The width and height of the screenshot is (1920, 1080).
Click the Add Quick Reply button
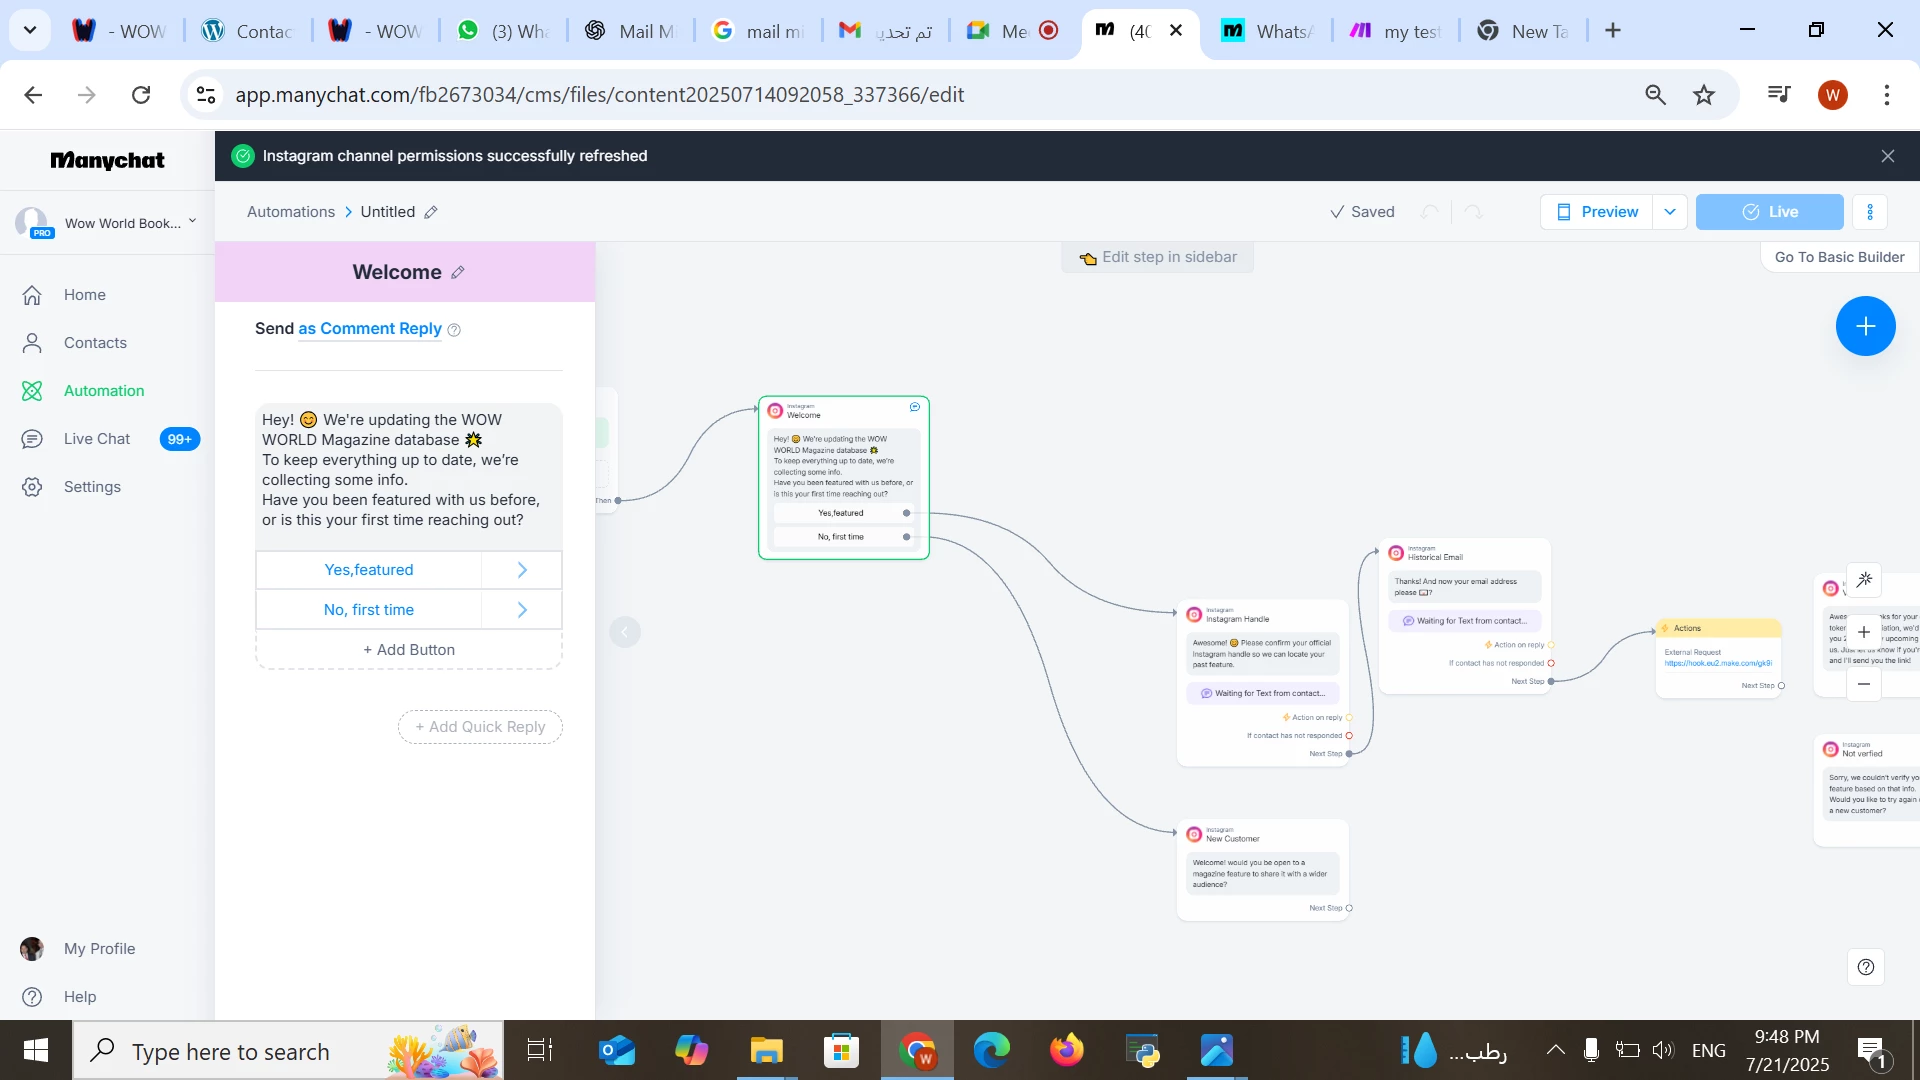click(x=480, y=727)
